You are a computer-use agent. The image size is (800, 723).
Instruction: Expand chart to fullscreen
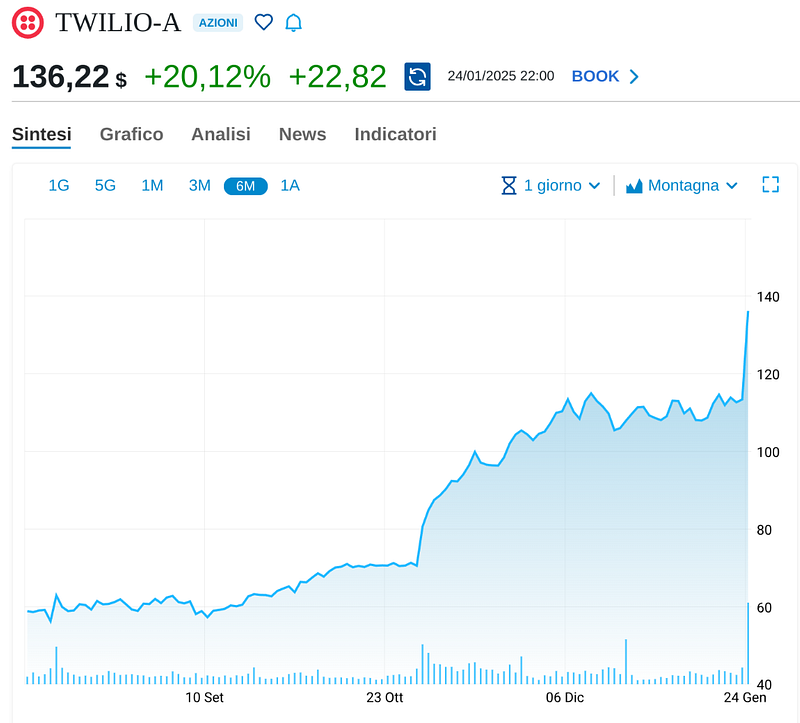(770, 185)
